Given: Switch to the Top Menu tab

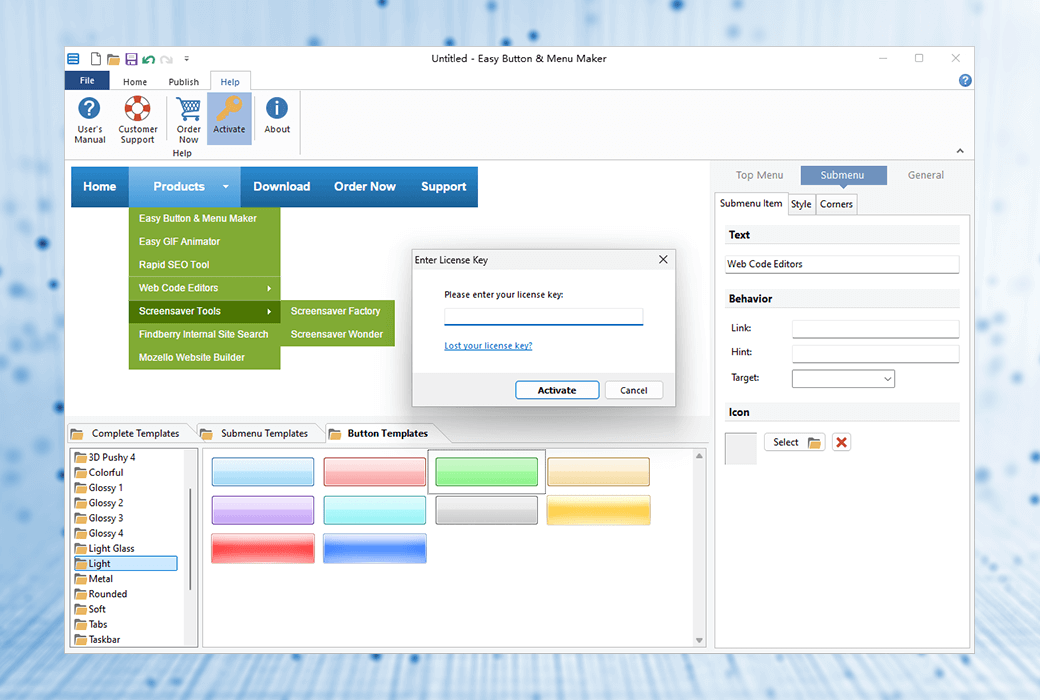Looking at the screenshot, I should 759,175.
